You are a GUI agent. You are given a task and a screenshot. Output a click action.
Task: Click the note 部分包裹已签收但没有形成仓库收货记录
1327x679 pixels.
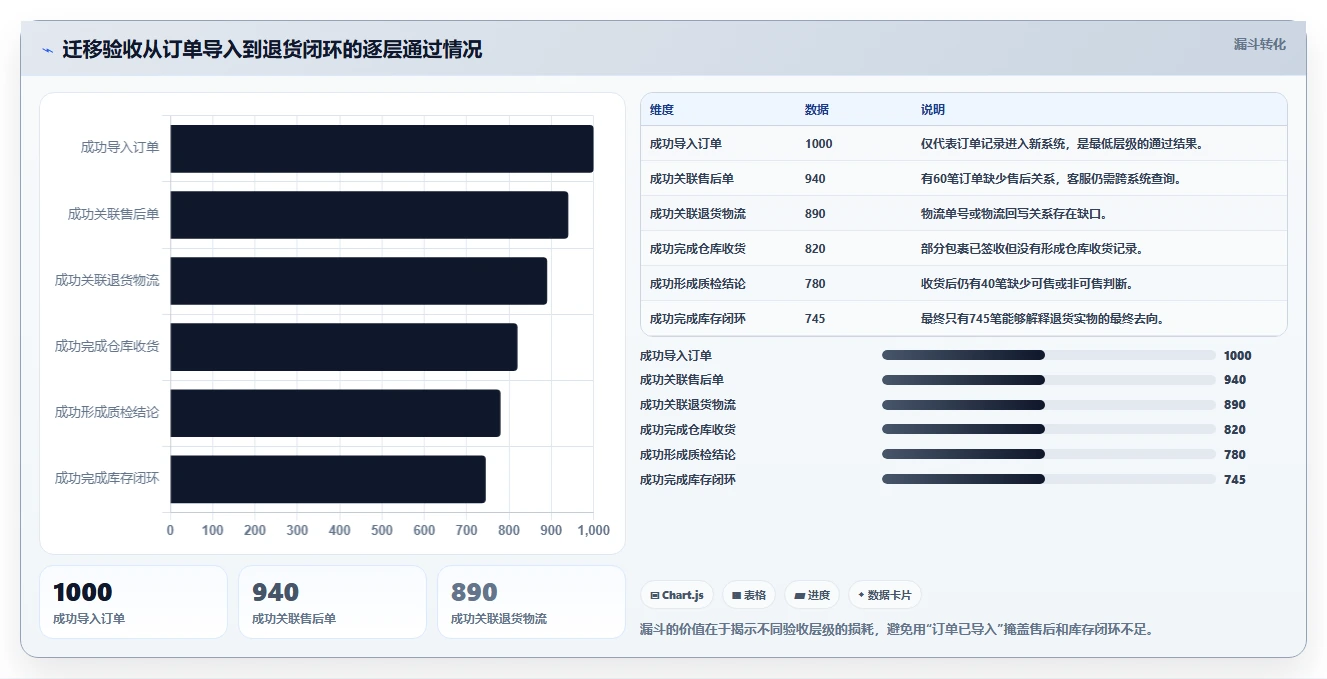click(x=1032, y=249)
